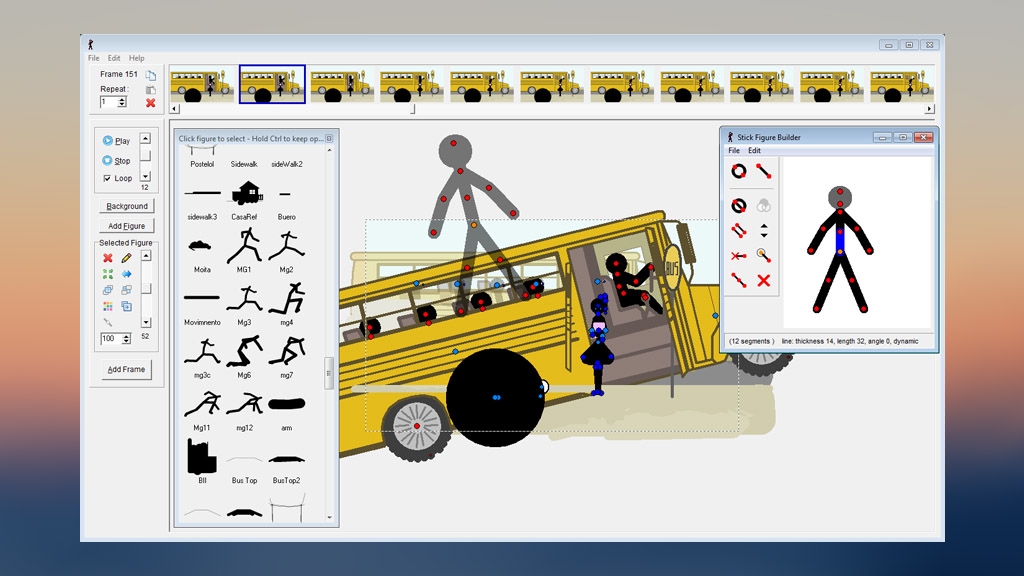The image size is (1024, 576).
Task: Close the Stick Figure Builder window
Action: [x=923, y=137]
